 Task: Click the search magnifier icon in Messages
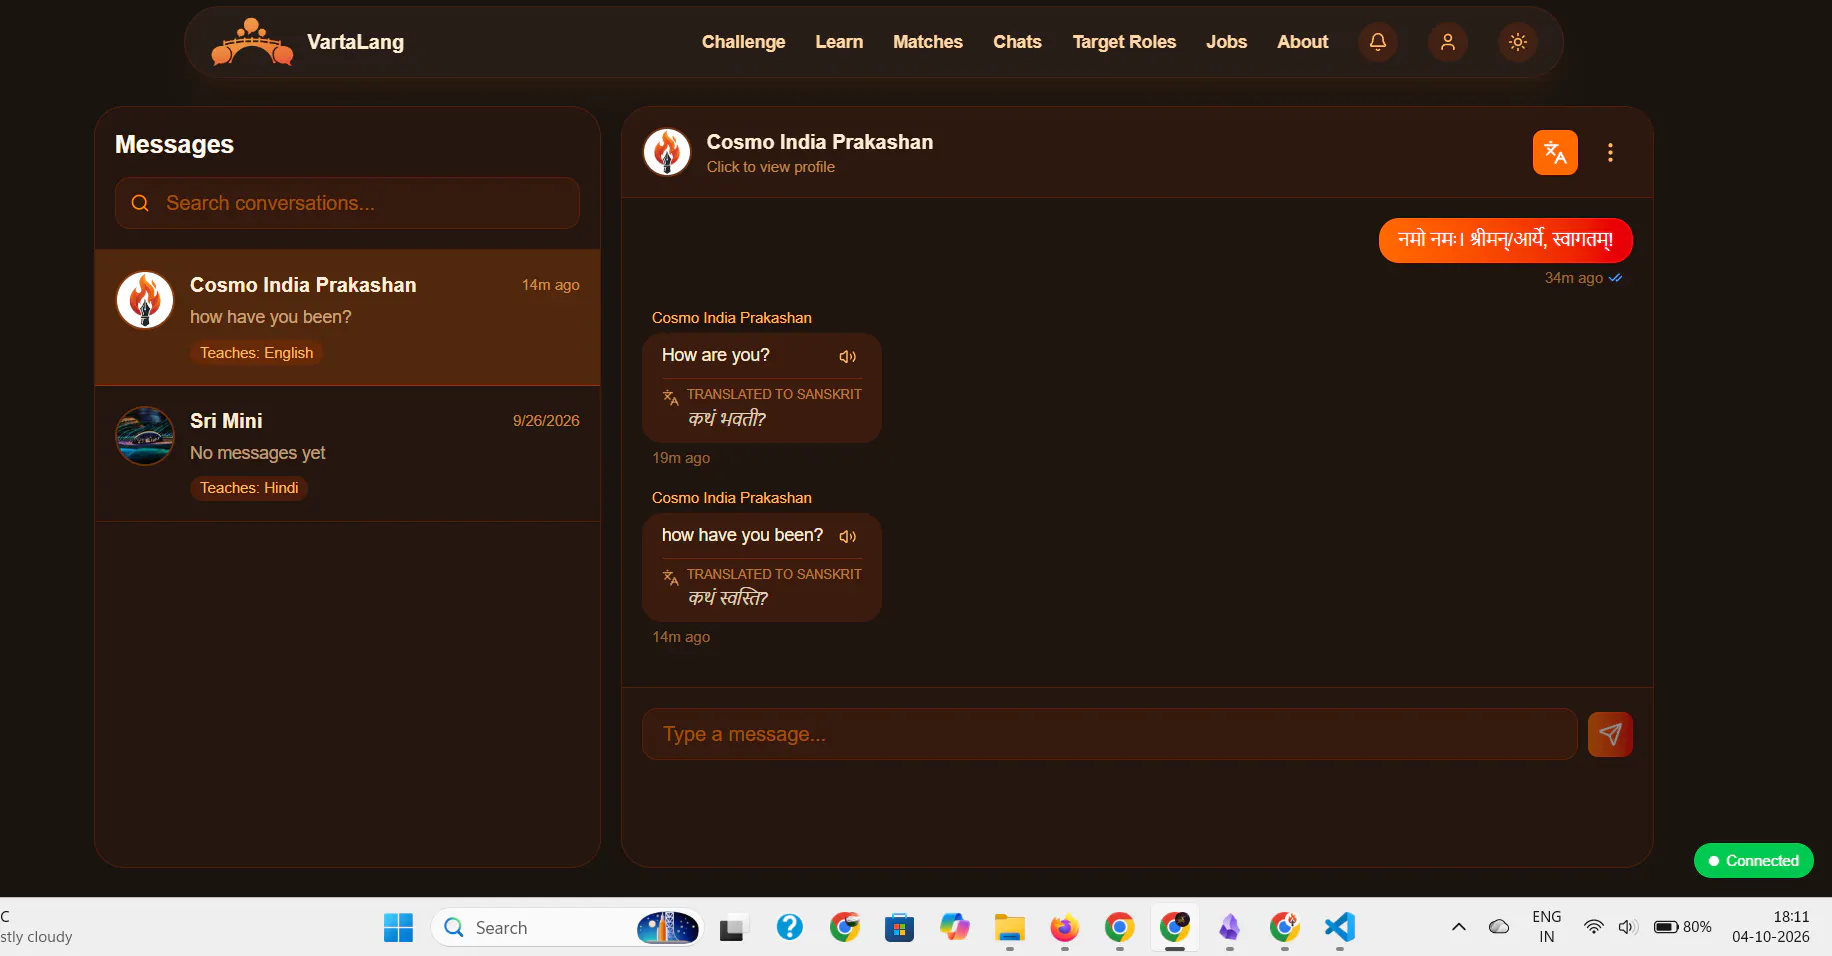140,203
